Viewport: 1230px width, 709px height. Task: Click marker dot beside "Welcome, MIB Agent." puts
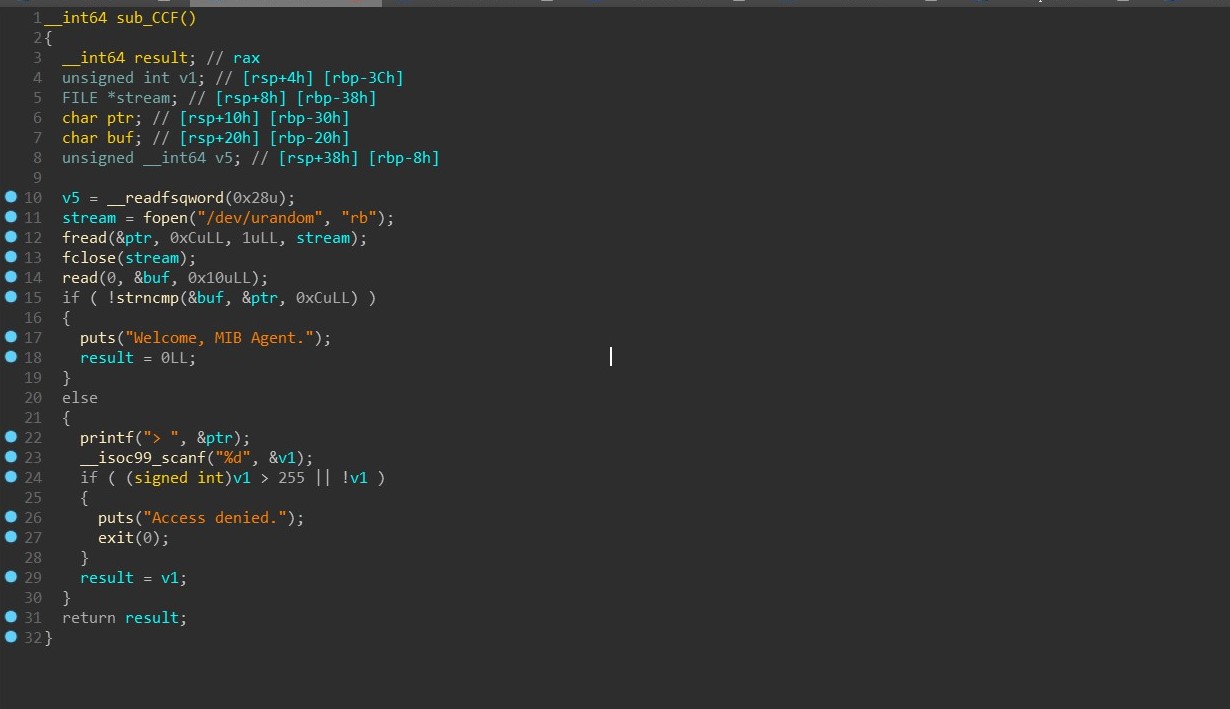[x=11, y=337]
